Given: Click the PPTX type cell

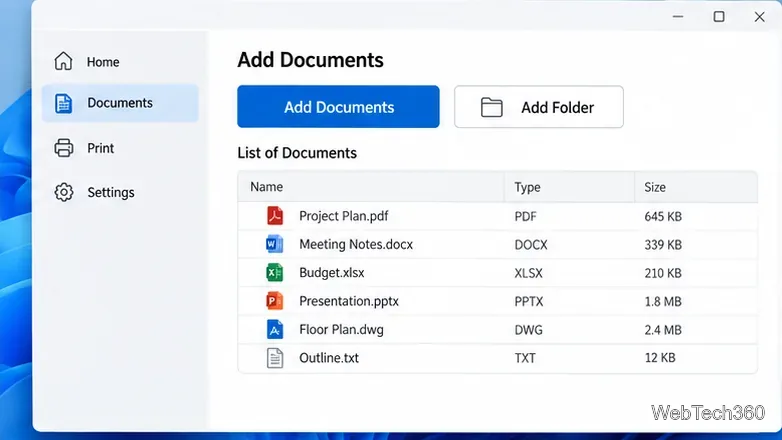Looking at the screenshot, I should point(529,302).
